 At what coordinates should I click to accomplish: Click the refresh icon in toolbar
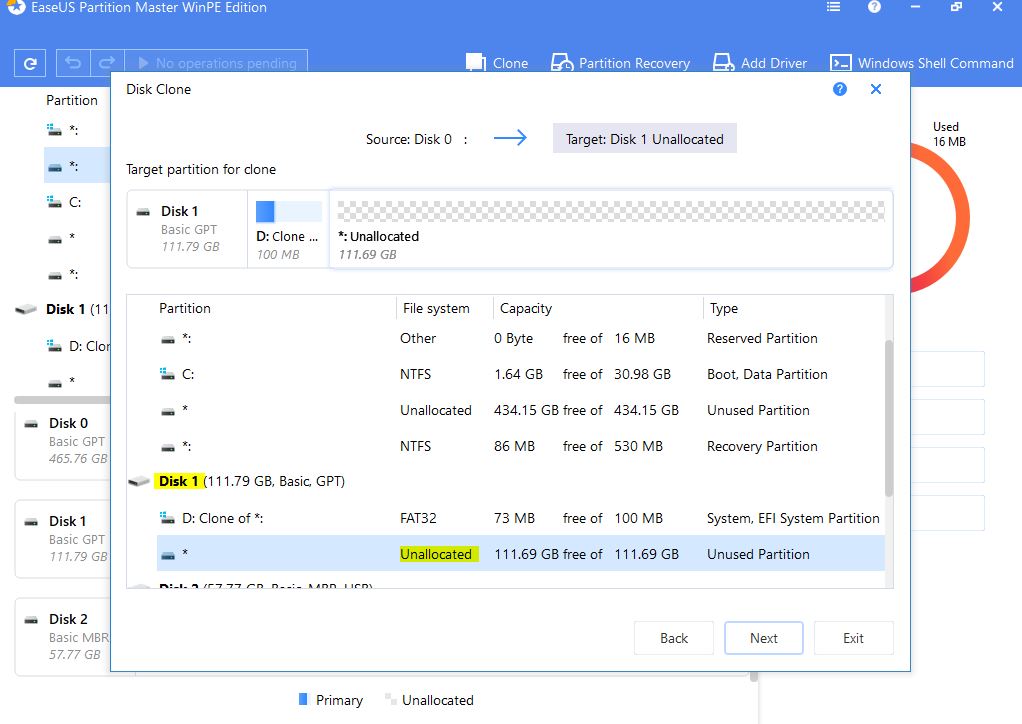[30, 63]
